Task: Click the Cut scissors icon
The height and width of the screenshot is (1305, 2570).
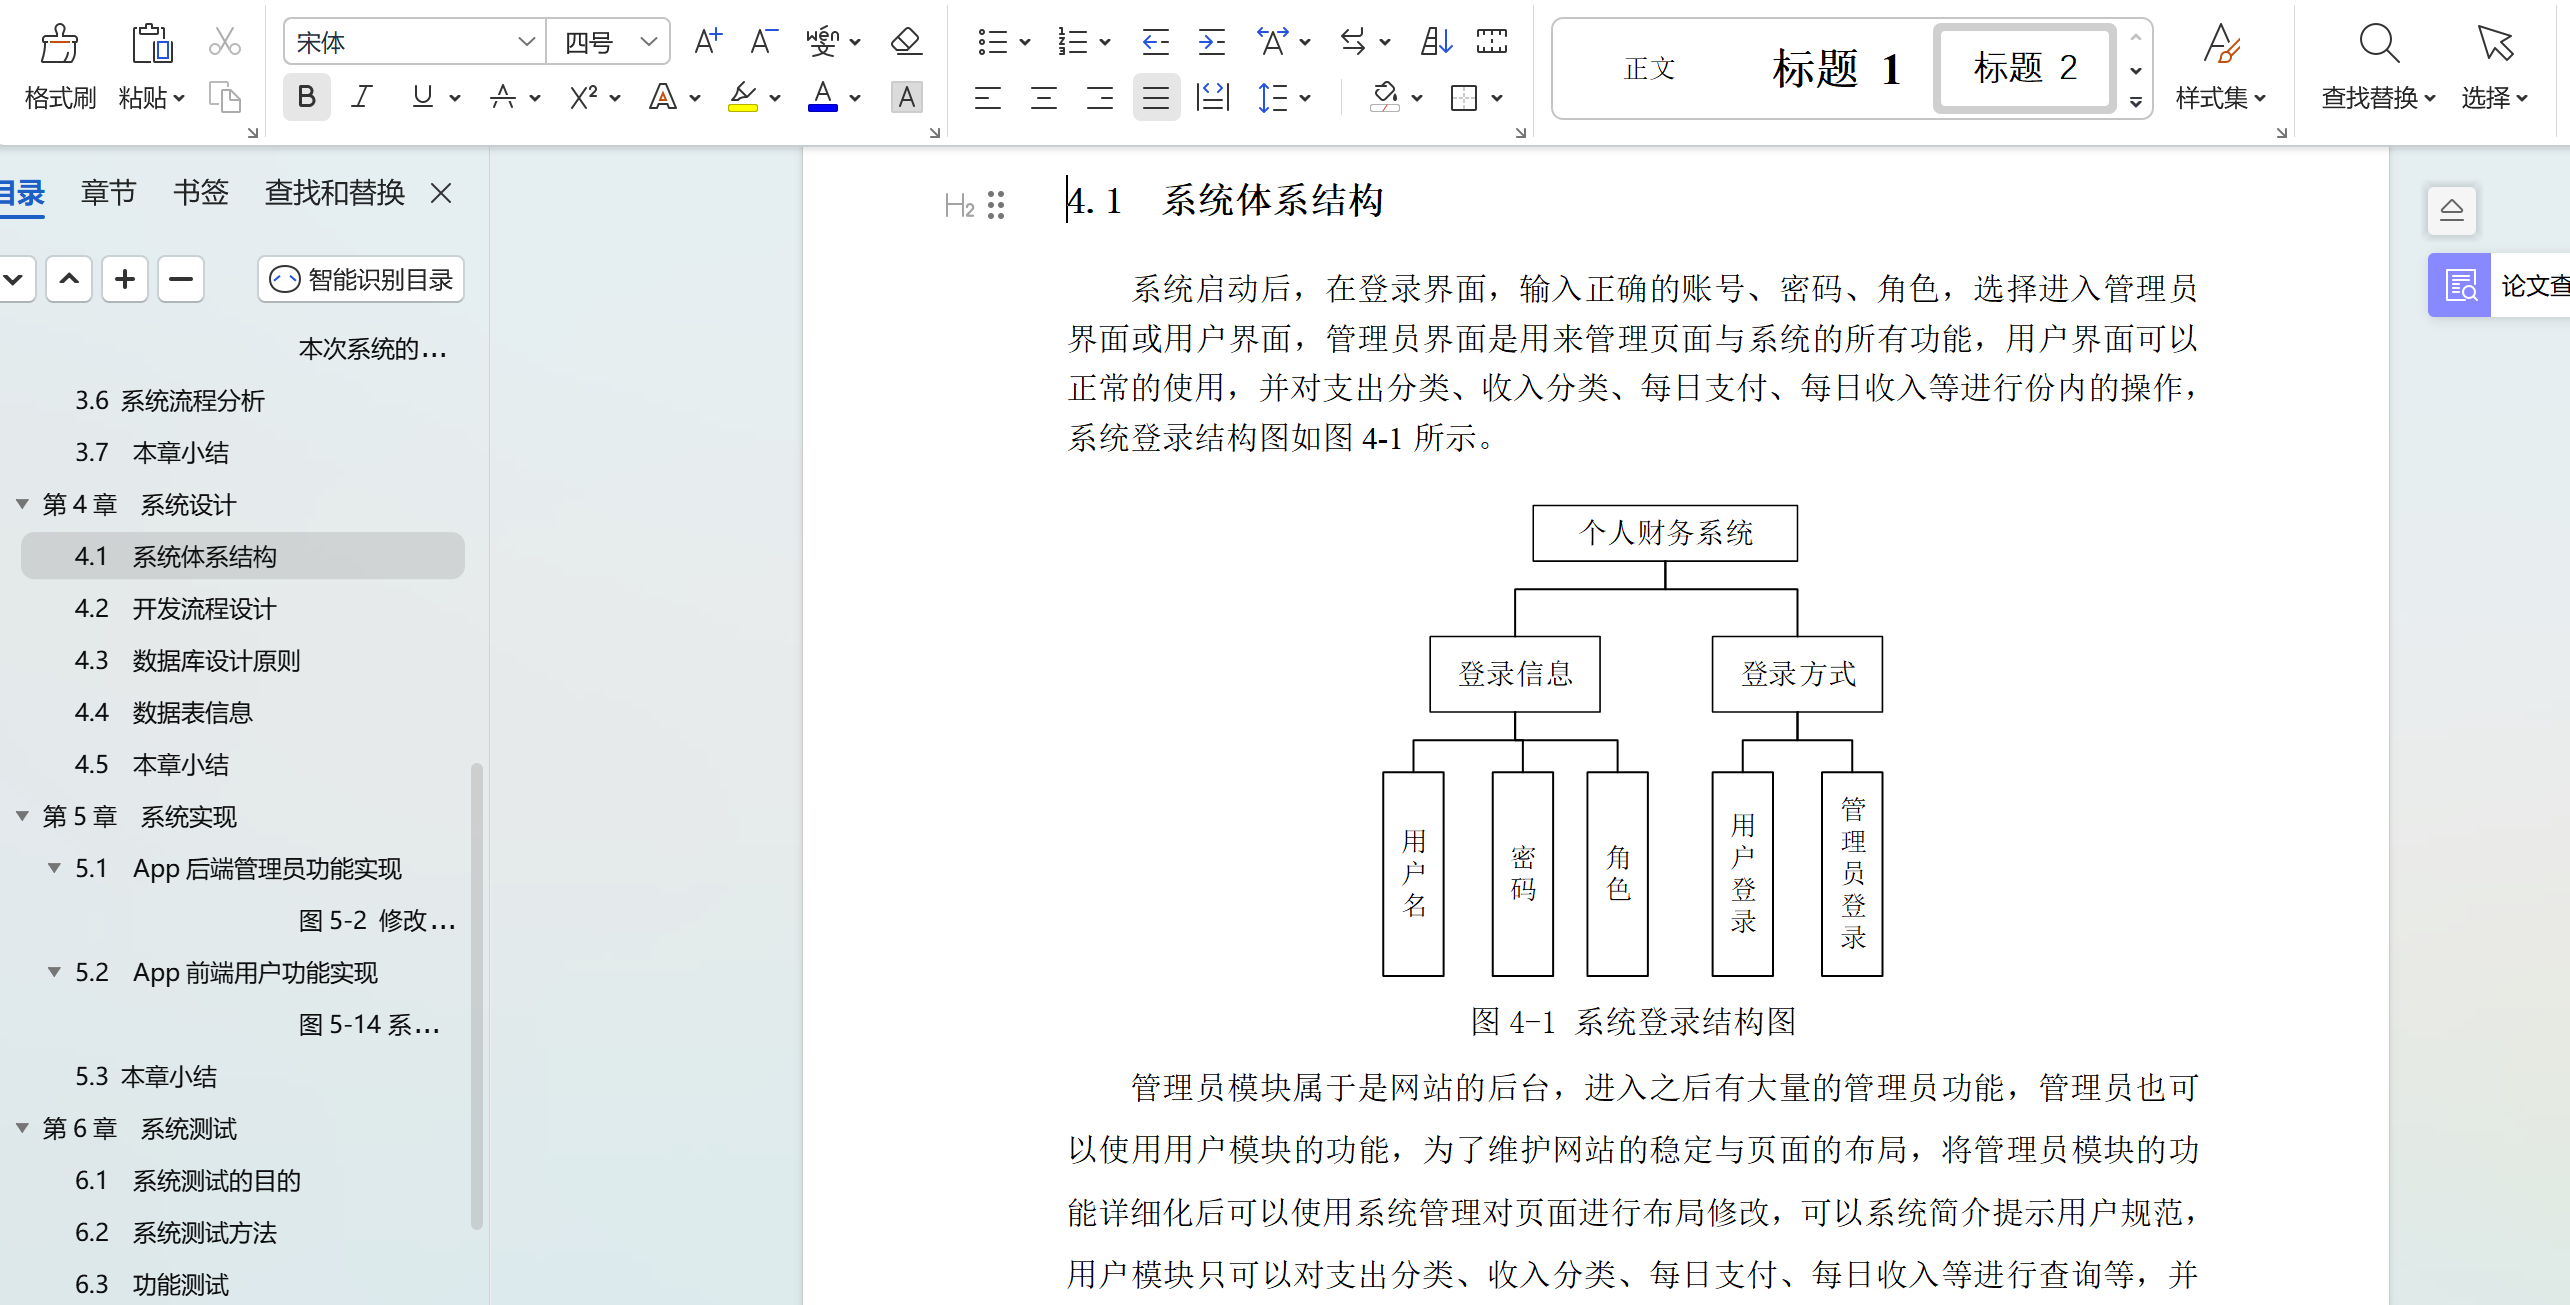Action: coord(225,42)
